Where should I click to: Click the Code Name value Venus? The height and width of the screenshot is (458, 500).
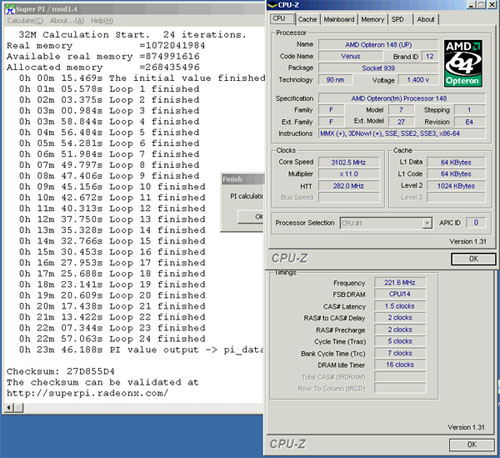click(350, 56)
